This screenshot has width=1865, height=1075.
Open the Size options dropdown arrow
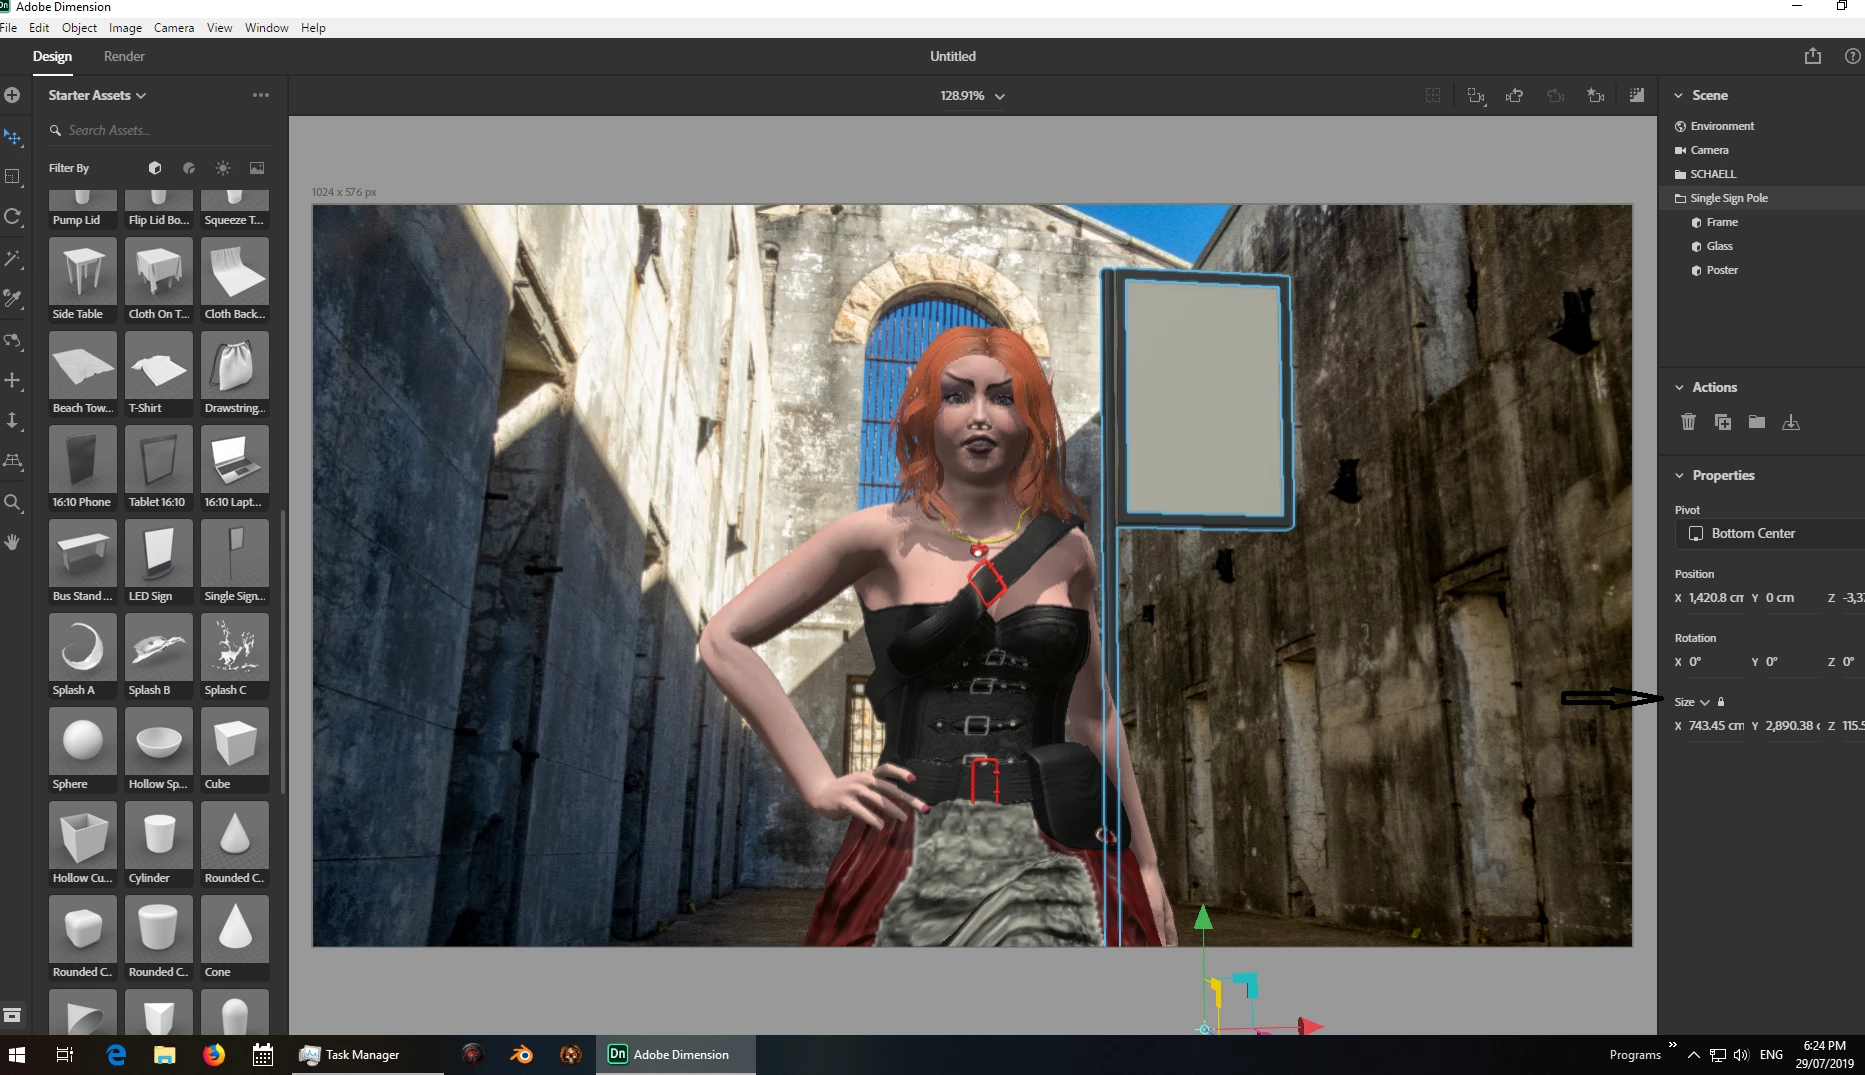click(x=1705, y=702)
